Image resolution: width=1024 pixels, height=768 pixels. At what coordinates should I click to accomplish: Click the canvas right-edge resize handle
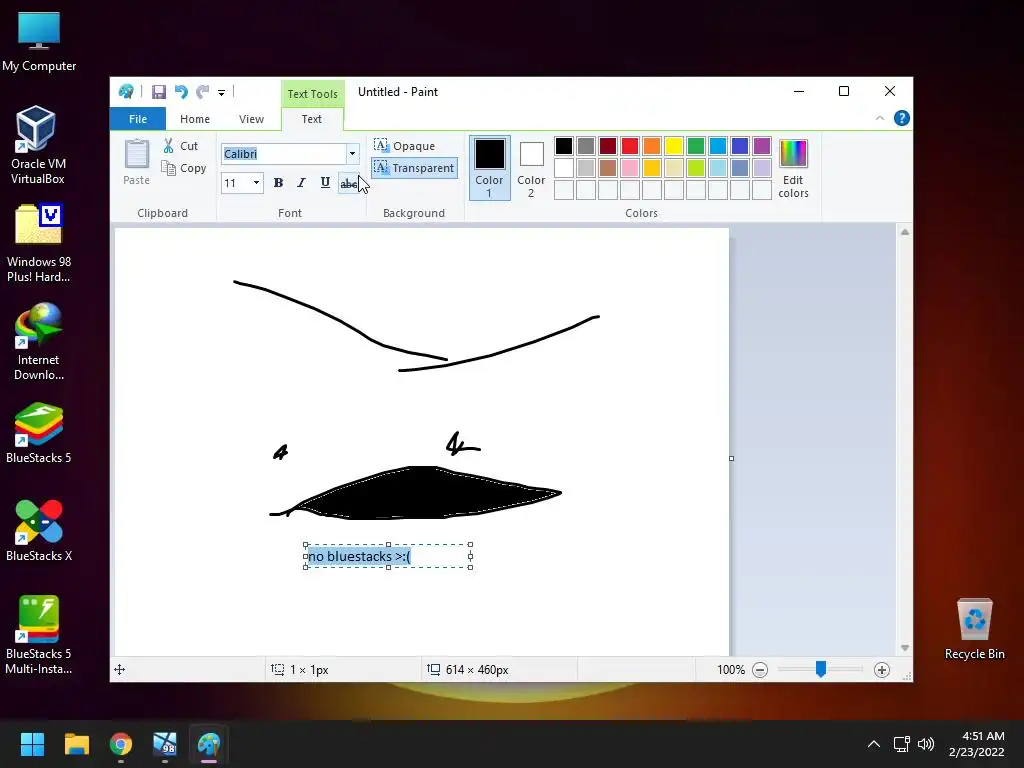pos(731,458)
